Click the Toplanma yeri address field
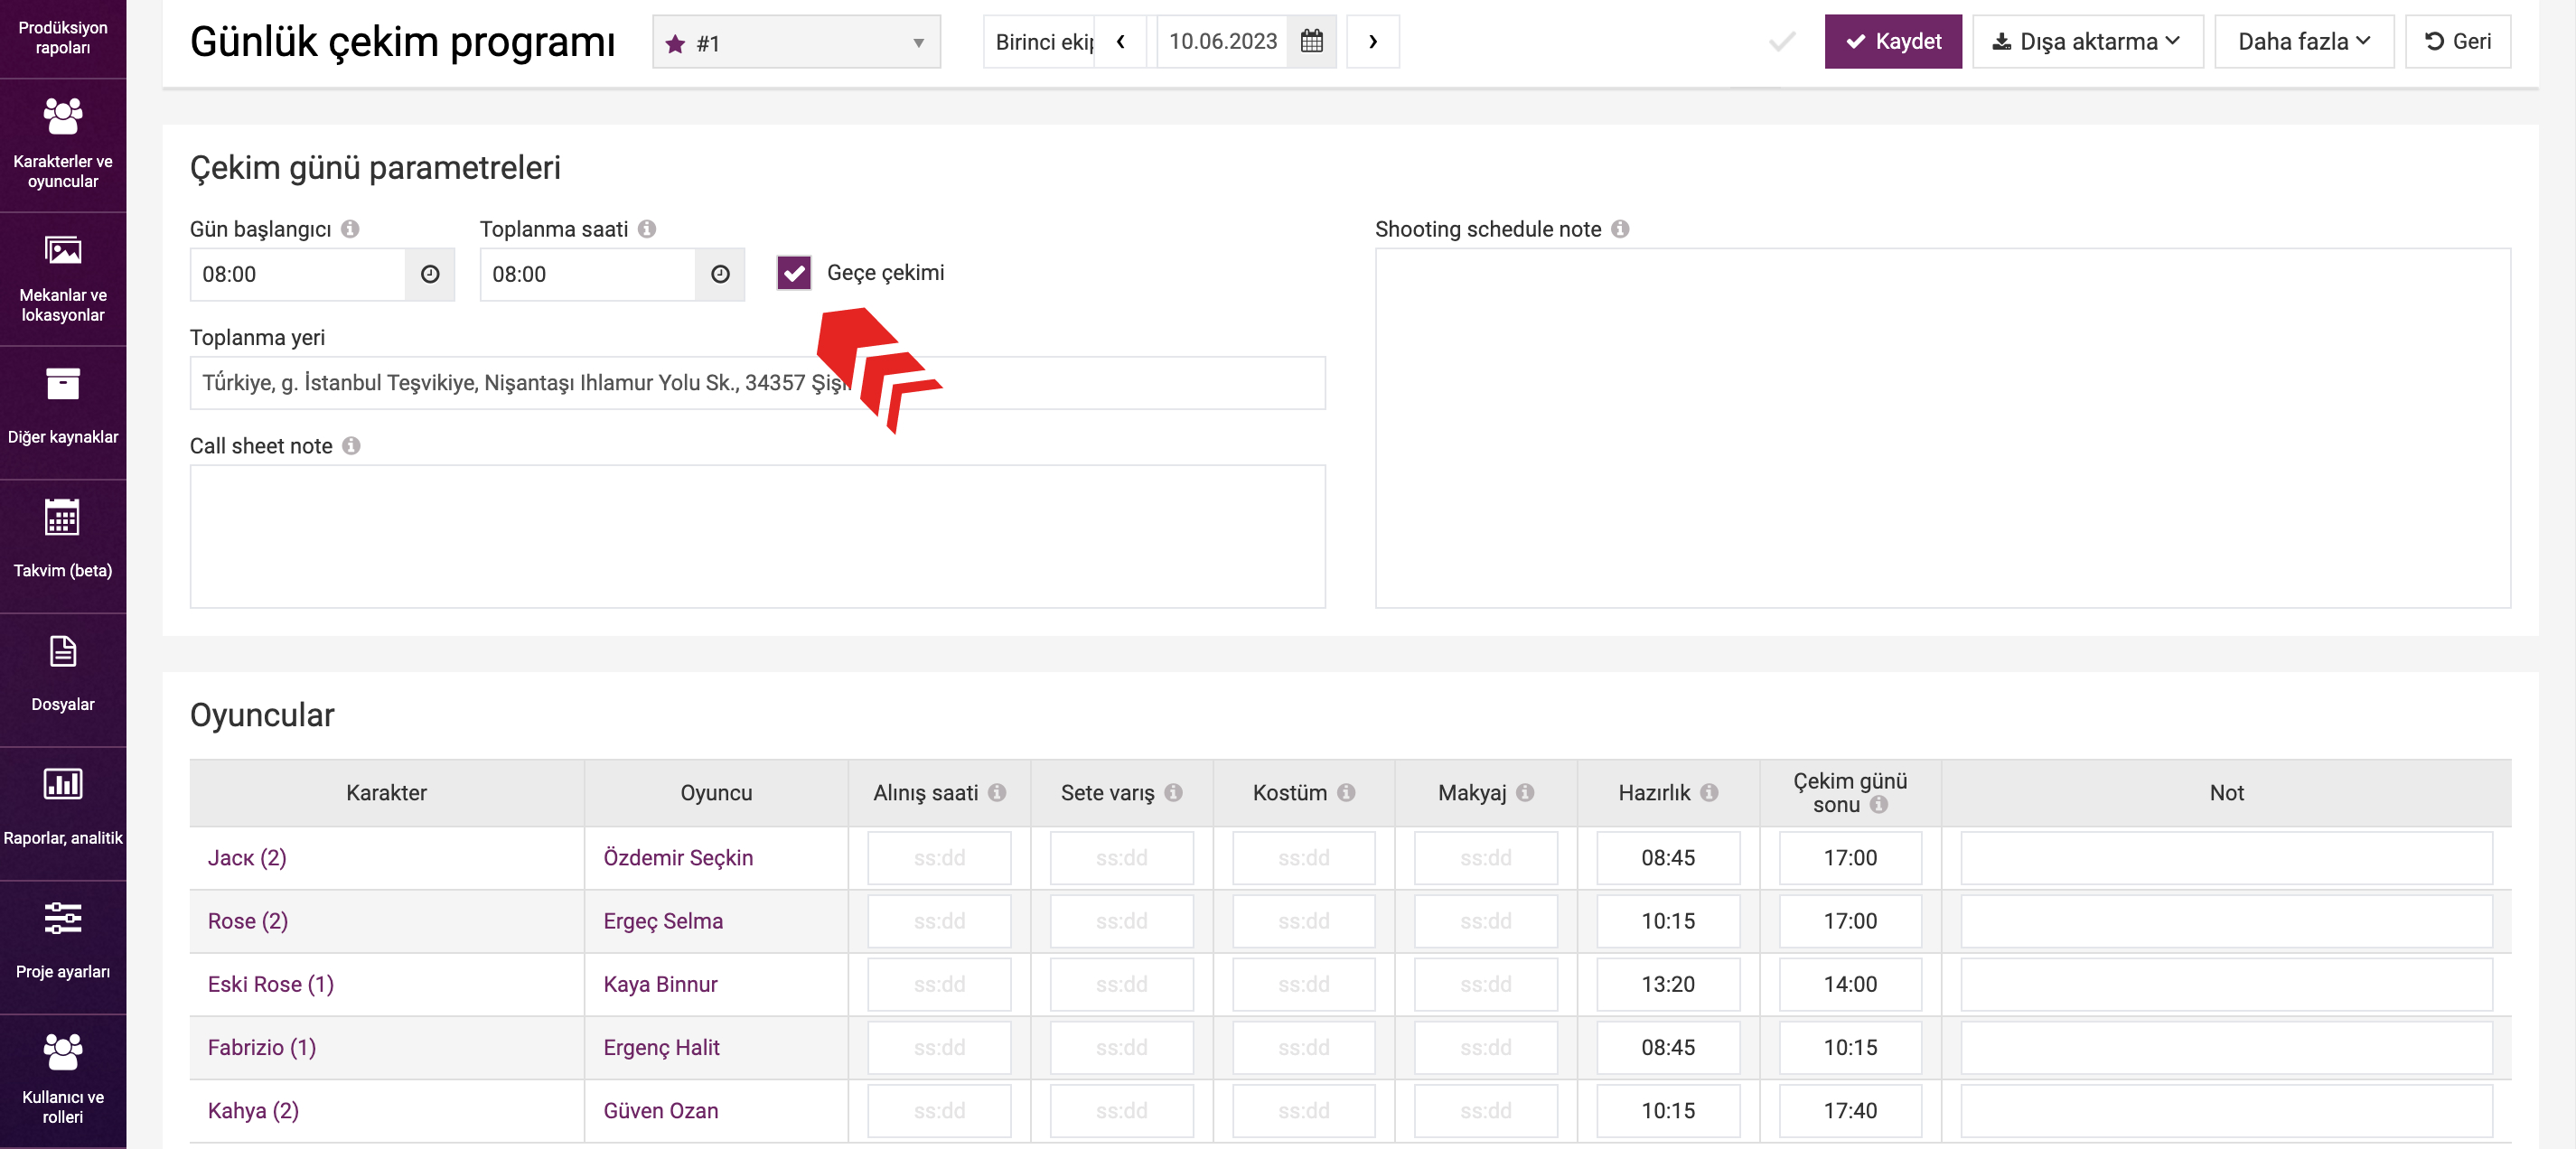This screenshot has width=2576, height=1149. click(x=758, y=383)
